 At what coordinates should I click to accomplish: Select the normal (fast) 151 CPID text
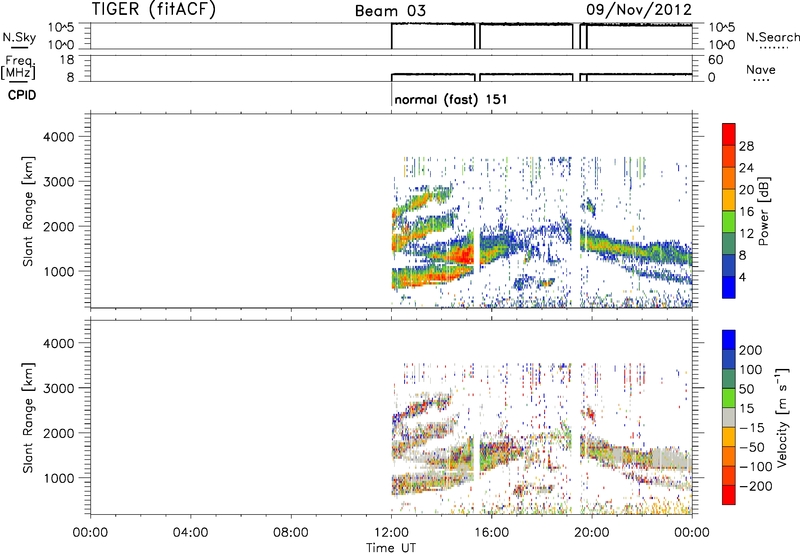click(x=451, y=99)
